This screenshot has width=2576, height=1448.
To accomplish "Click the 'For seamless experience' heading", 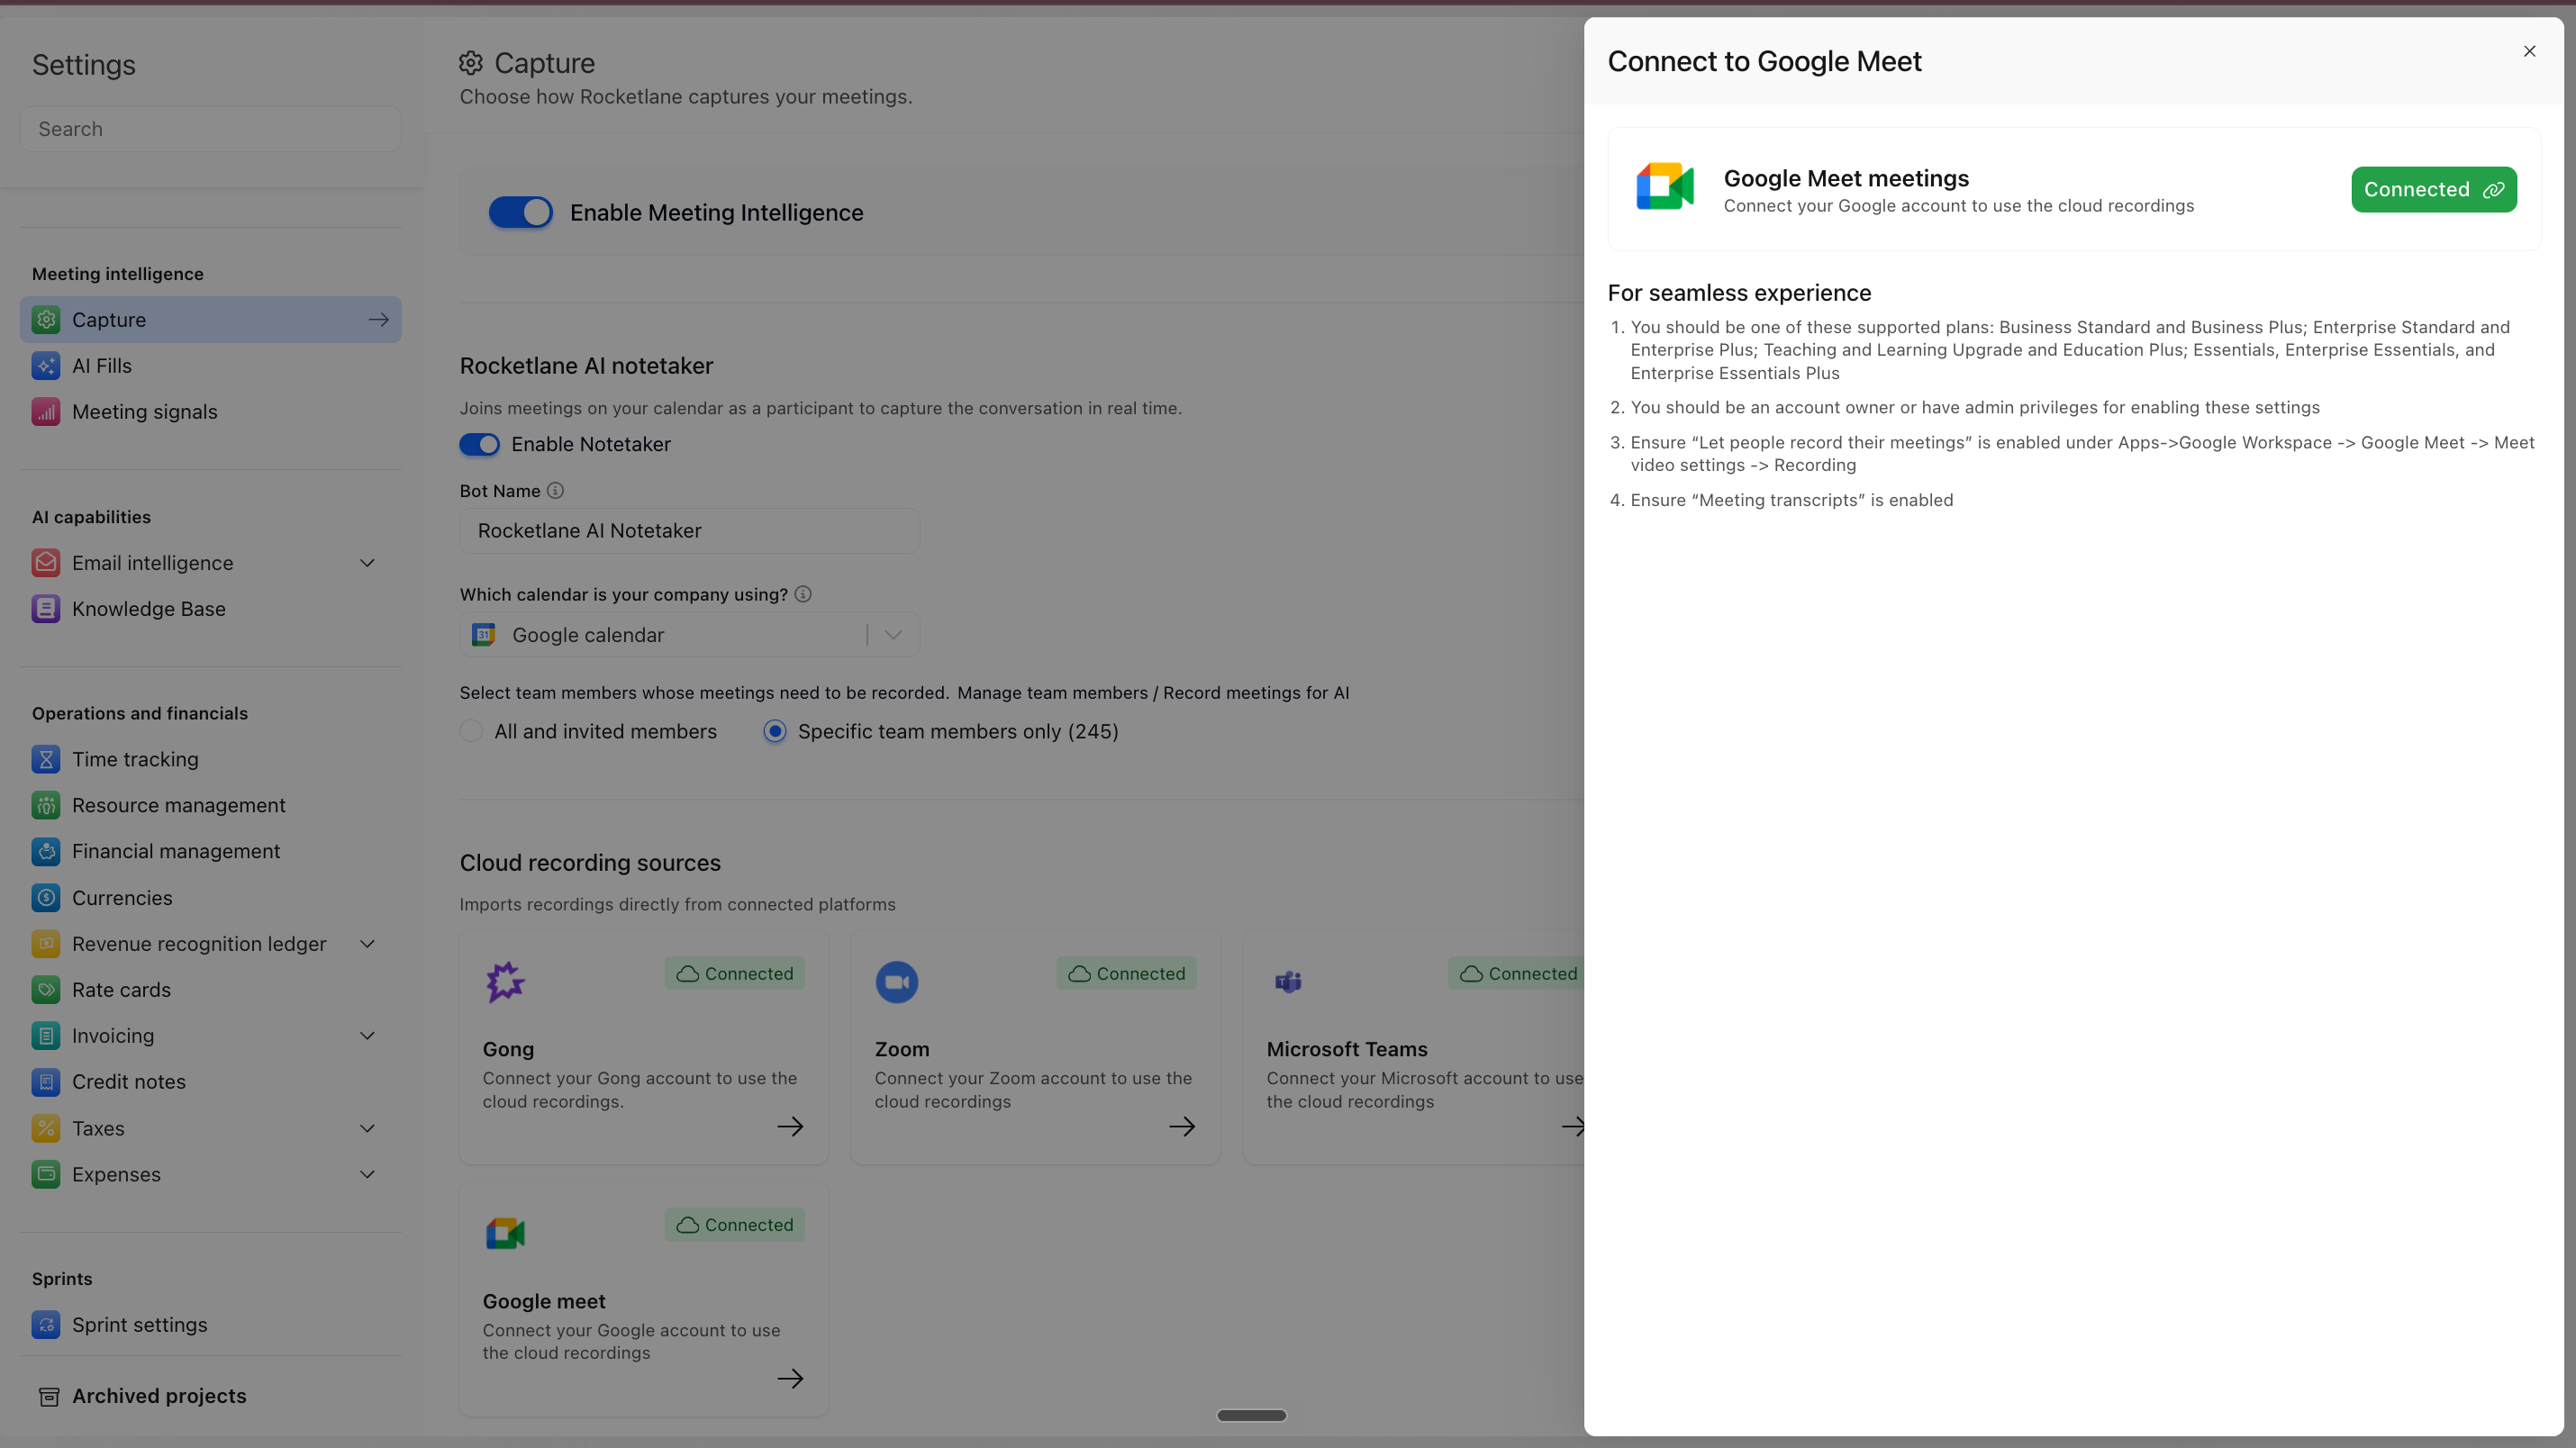I will [x=1739, y=293].
